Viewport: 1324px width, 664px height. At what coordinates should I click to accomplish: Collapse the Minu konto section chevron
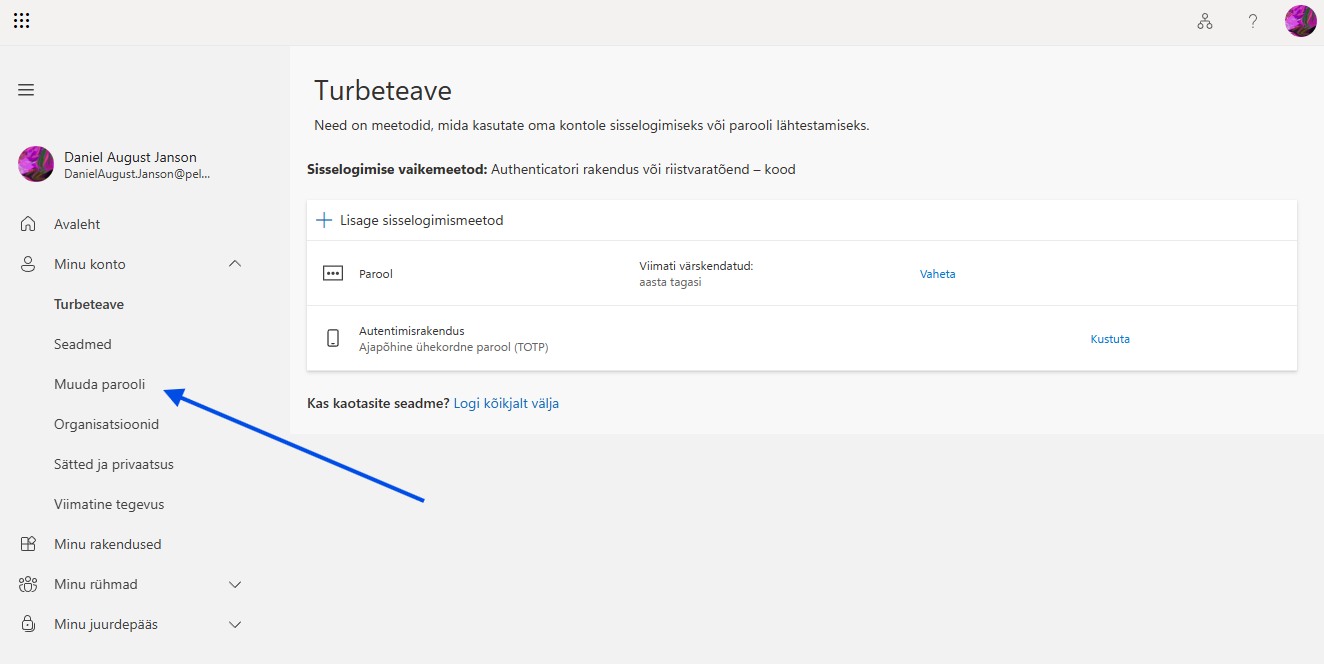(x=235, y=264)
